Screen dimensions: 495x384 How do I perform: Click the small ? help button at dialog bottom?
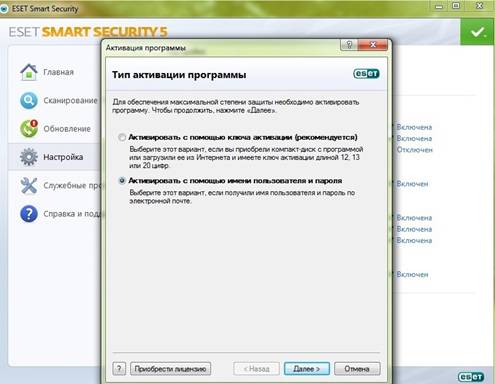coord(119,369)
